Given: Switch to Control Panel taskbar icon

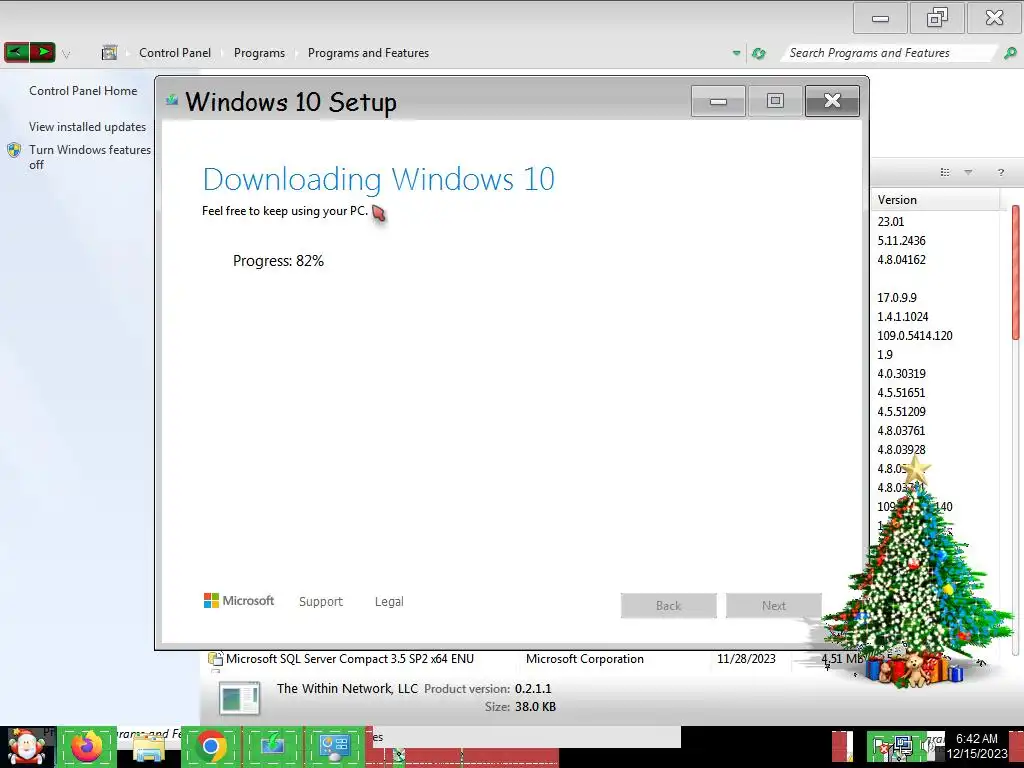Looking at the screenshot, I should point(335,747).
